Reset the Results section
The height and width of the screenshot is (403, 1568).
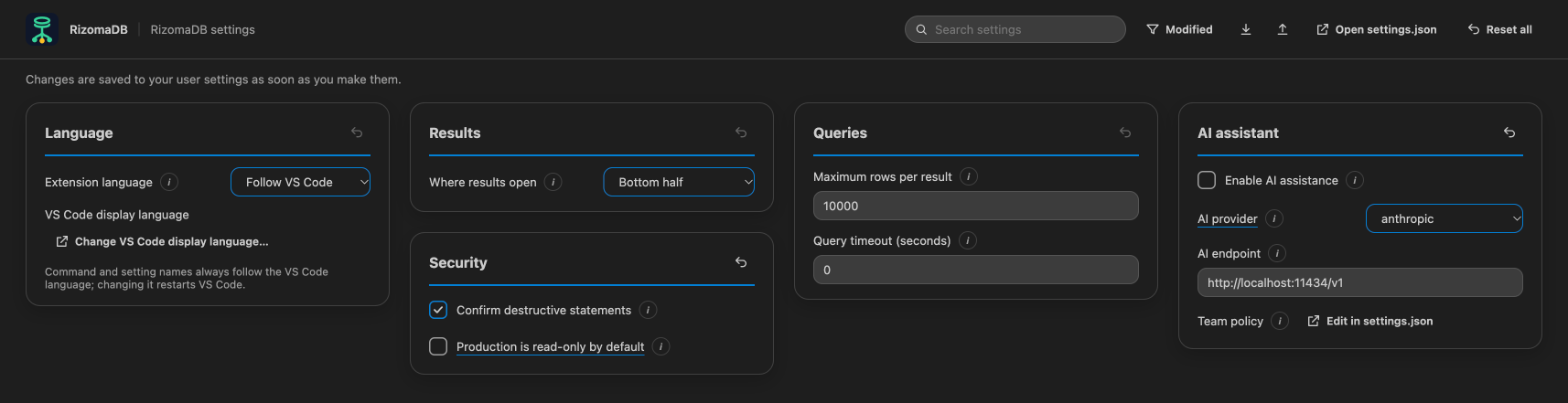pyautogui.click(x=741, y=133)
